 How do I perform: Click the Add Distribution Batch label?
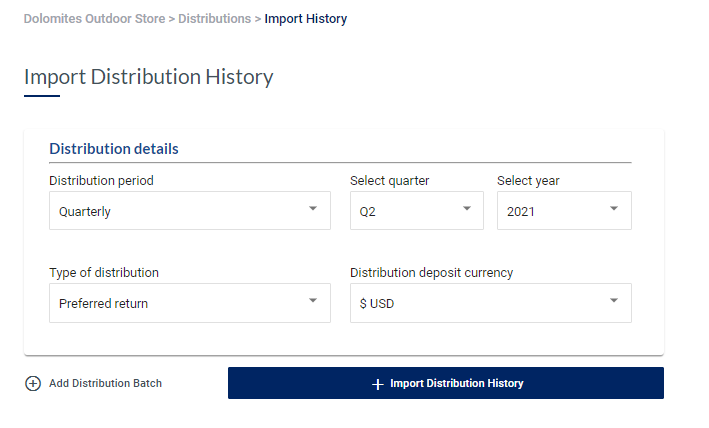(x=105, y=383)
